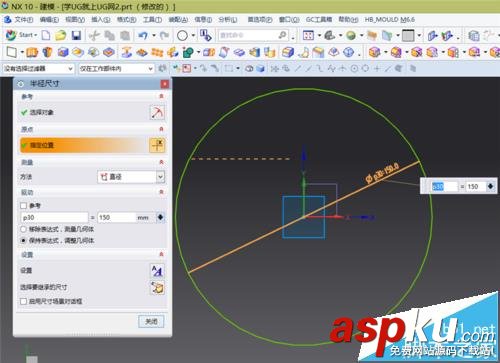The width and height of the screenshot is (500, 363).
Task: Open the 编辑 (Edit) menu
Action: coord(49,20)
